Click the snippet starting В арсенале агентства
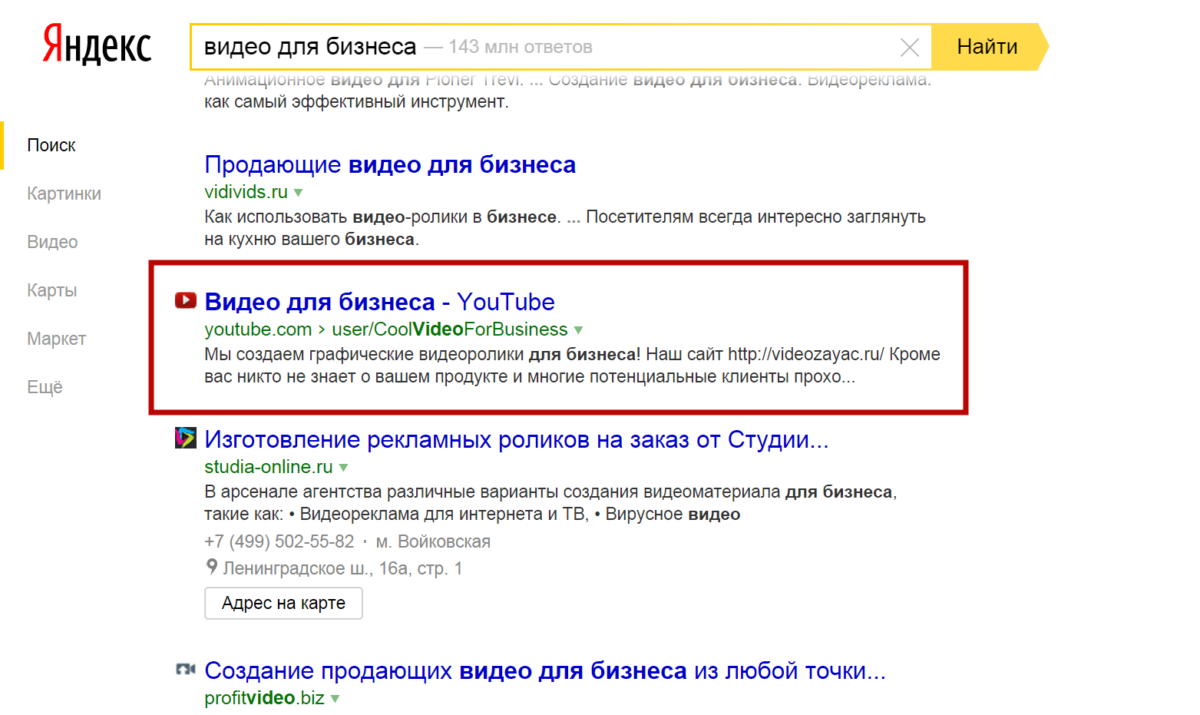 [551, 504]
